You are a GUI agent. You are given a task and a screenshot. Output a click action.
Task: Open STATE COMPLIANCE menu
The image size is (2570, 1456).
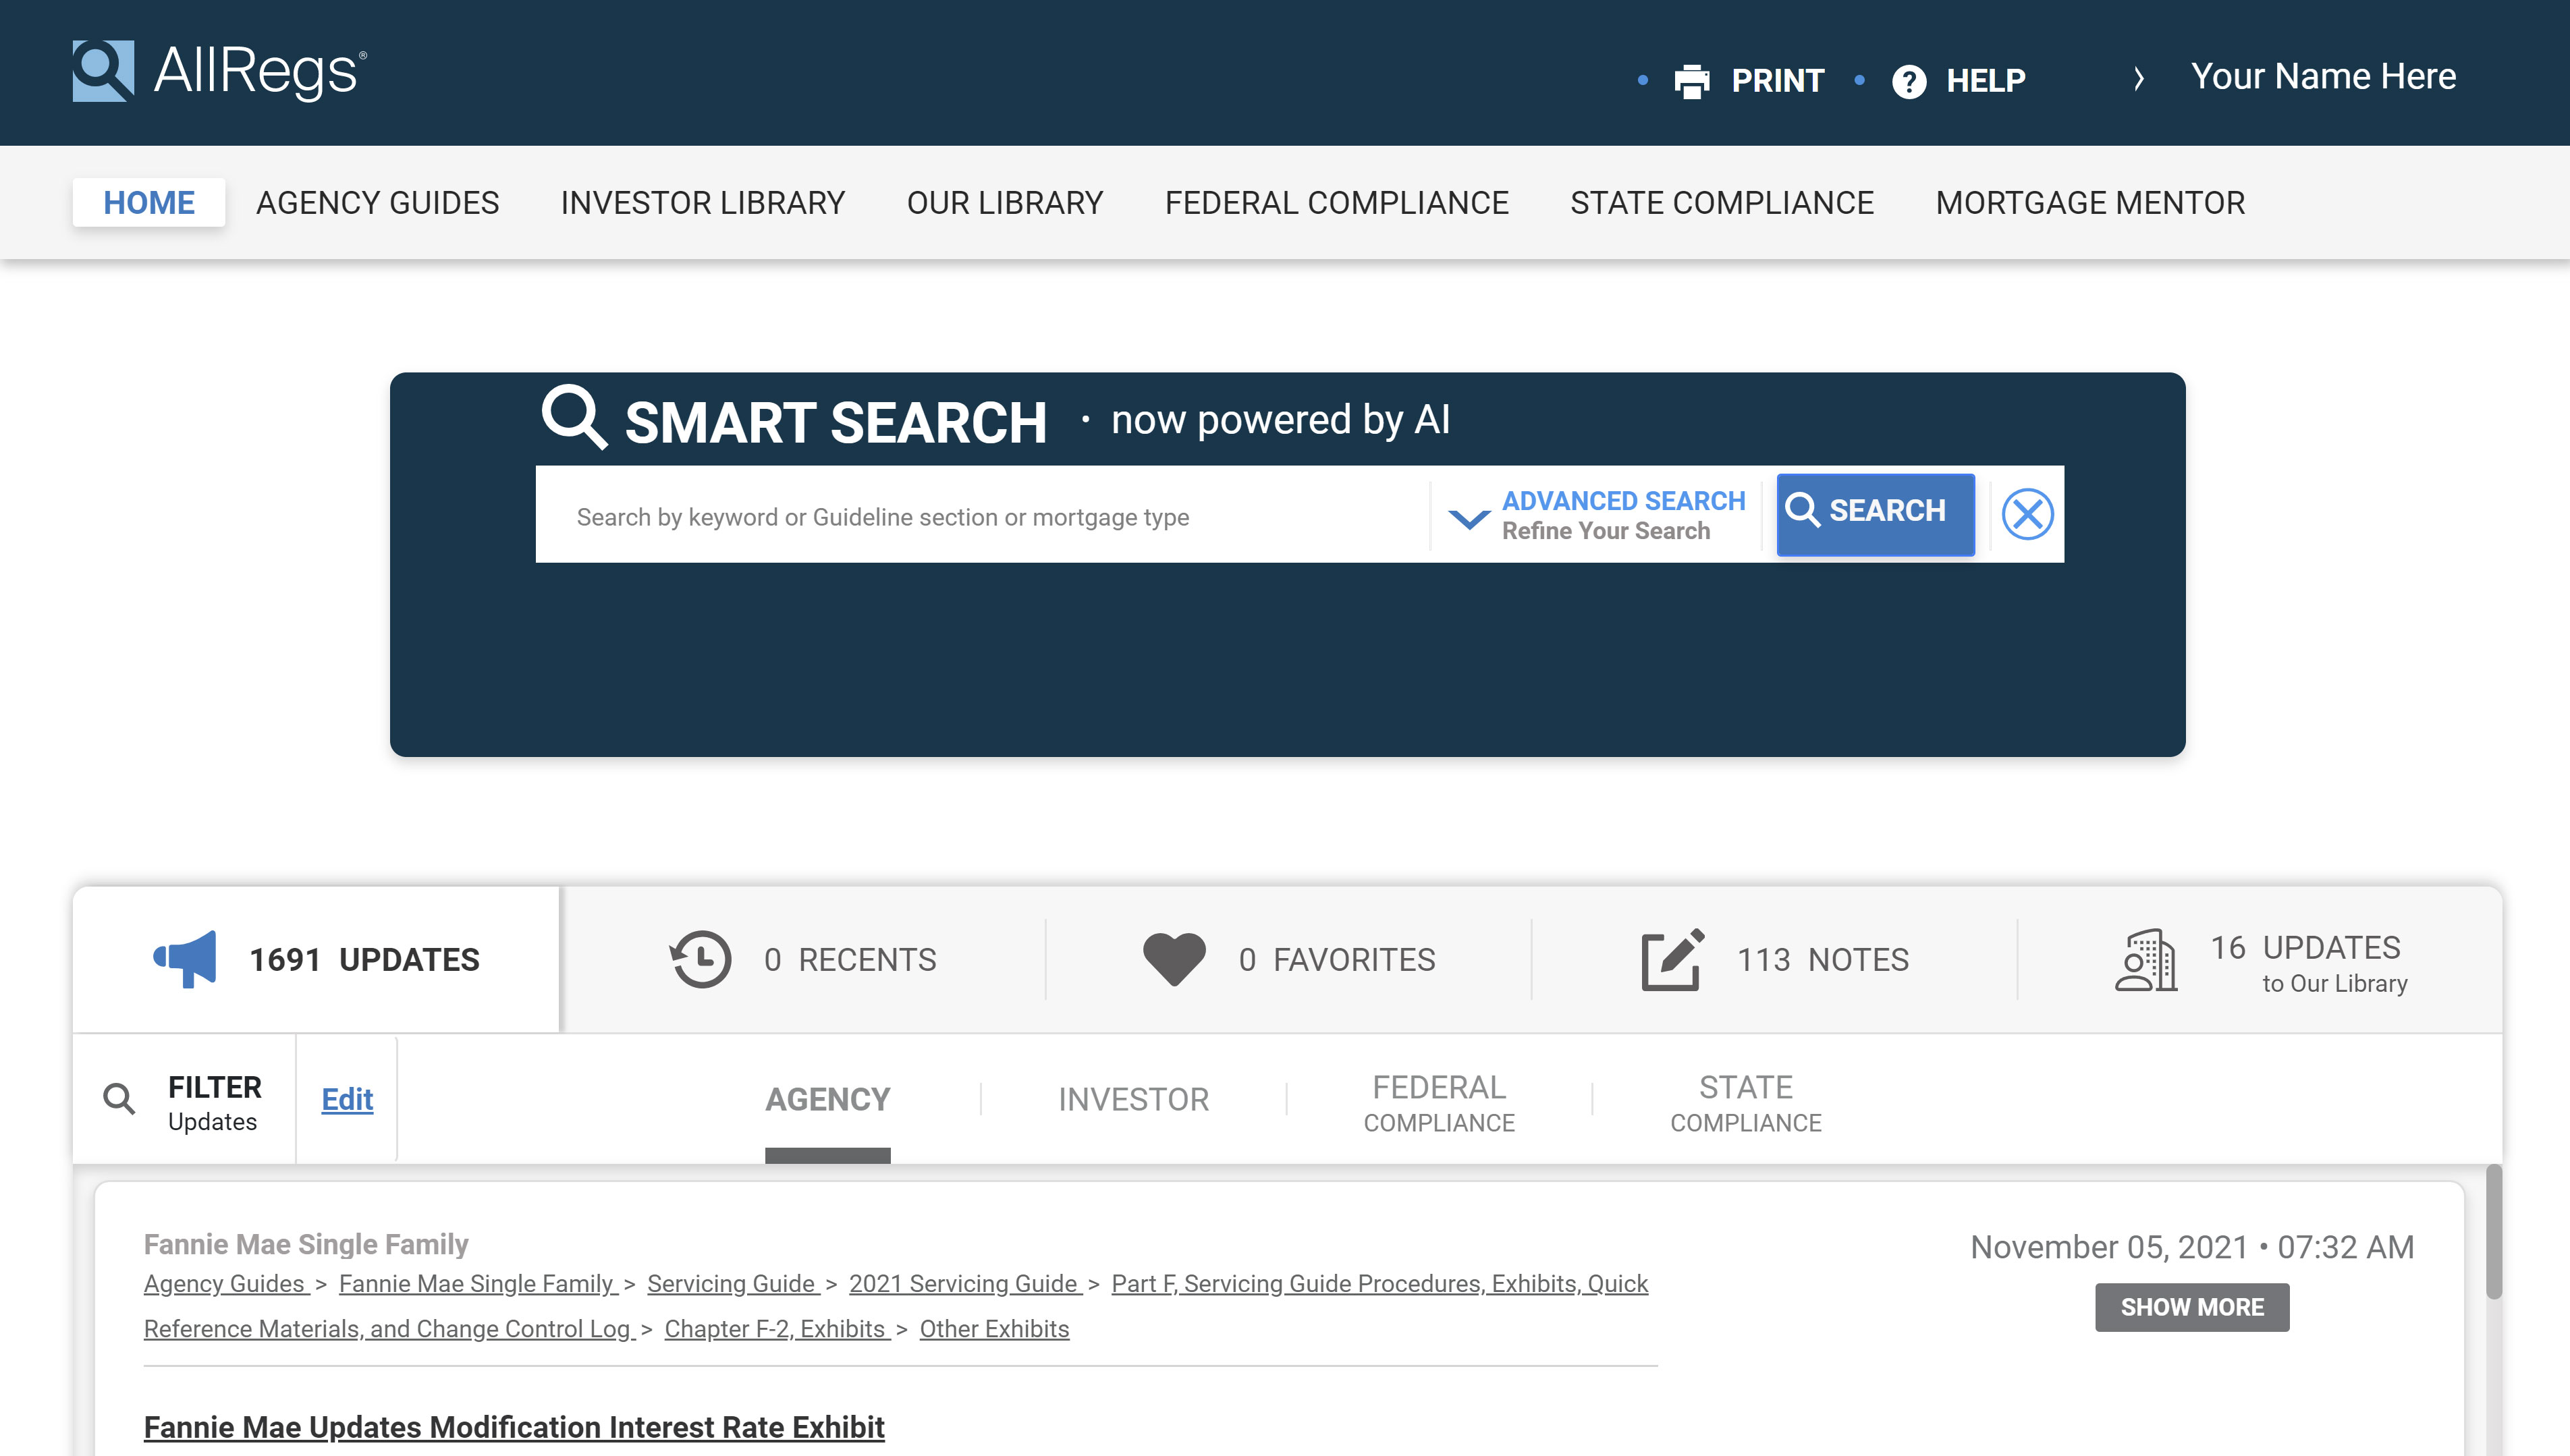pos(1722,203)
